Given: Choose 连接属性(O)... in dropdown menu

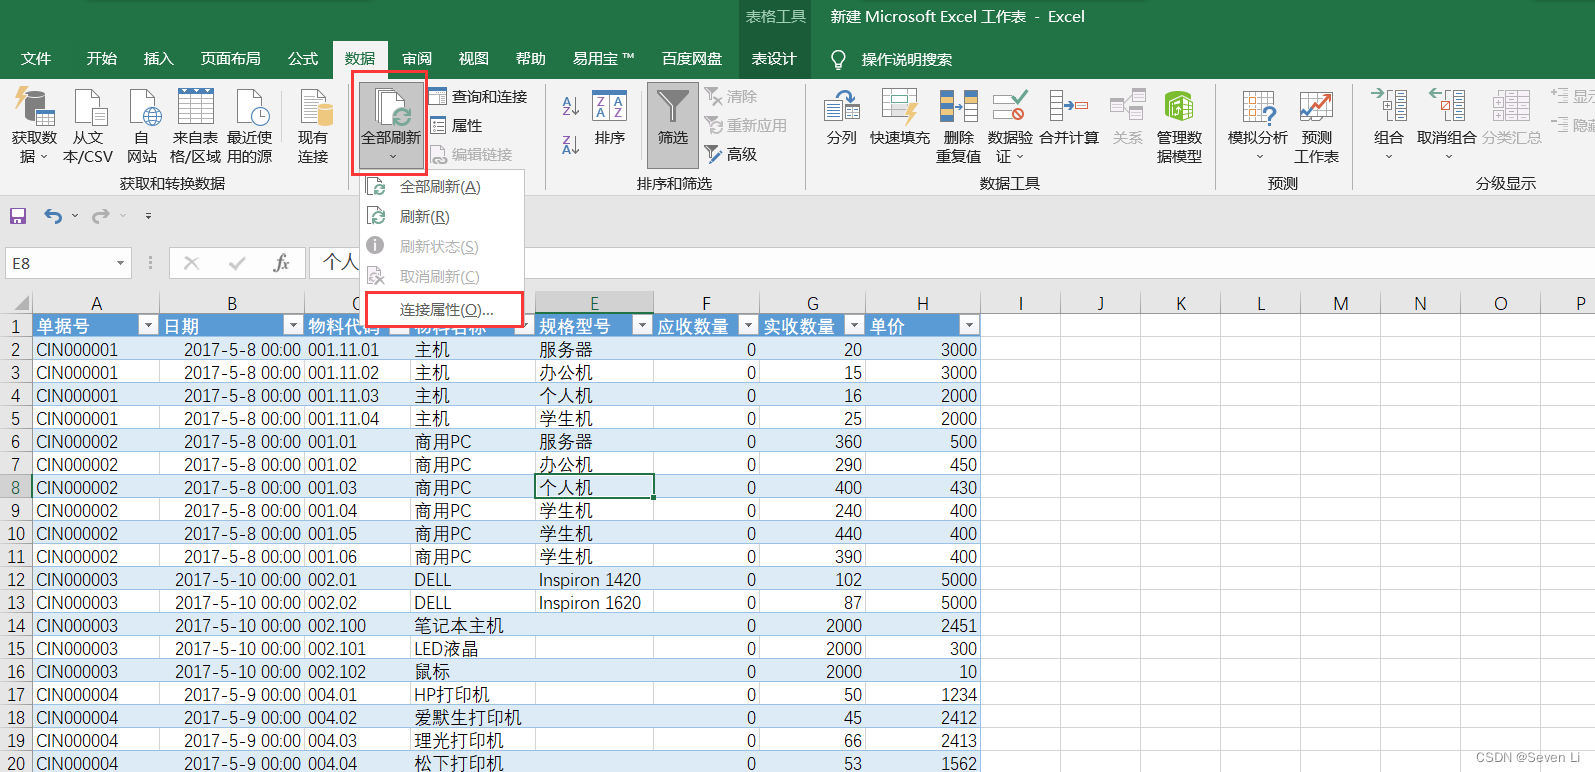Looking at the screenshot, I should (444, 310).
